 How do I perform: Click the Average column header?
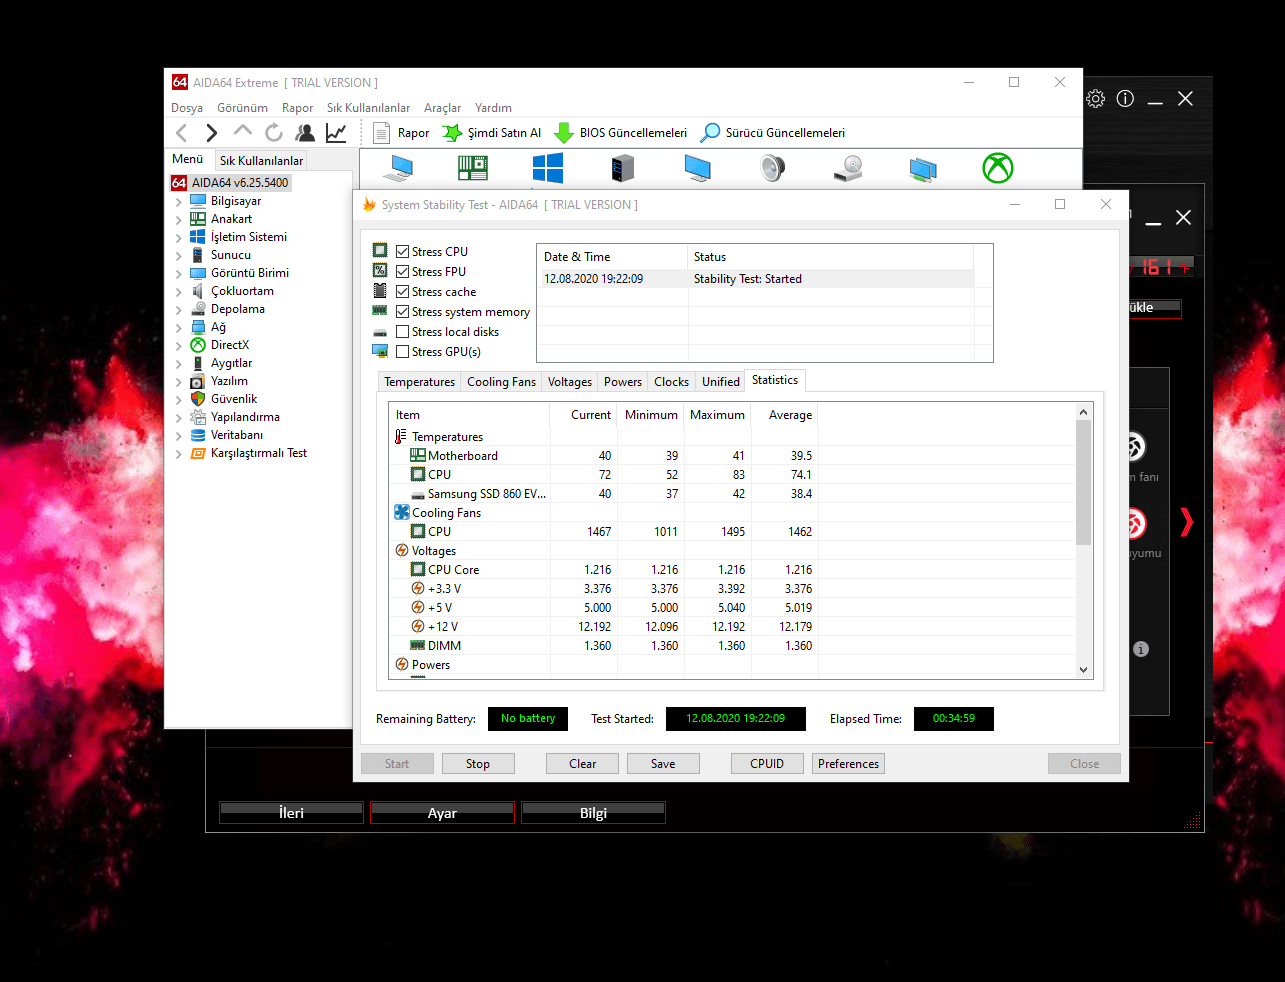point(785,415)
